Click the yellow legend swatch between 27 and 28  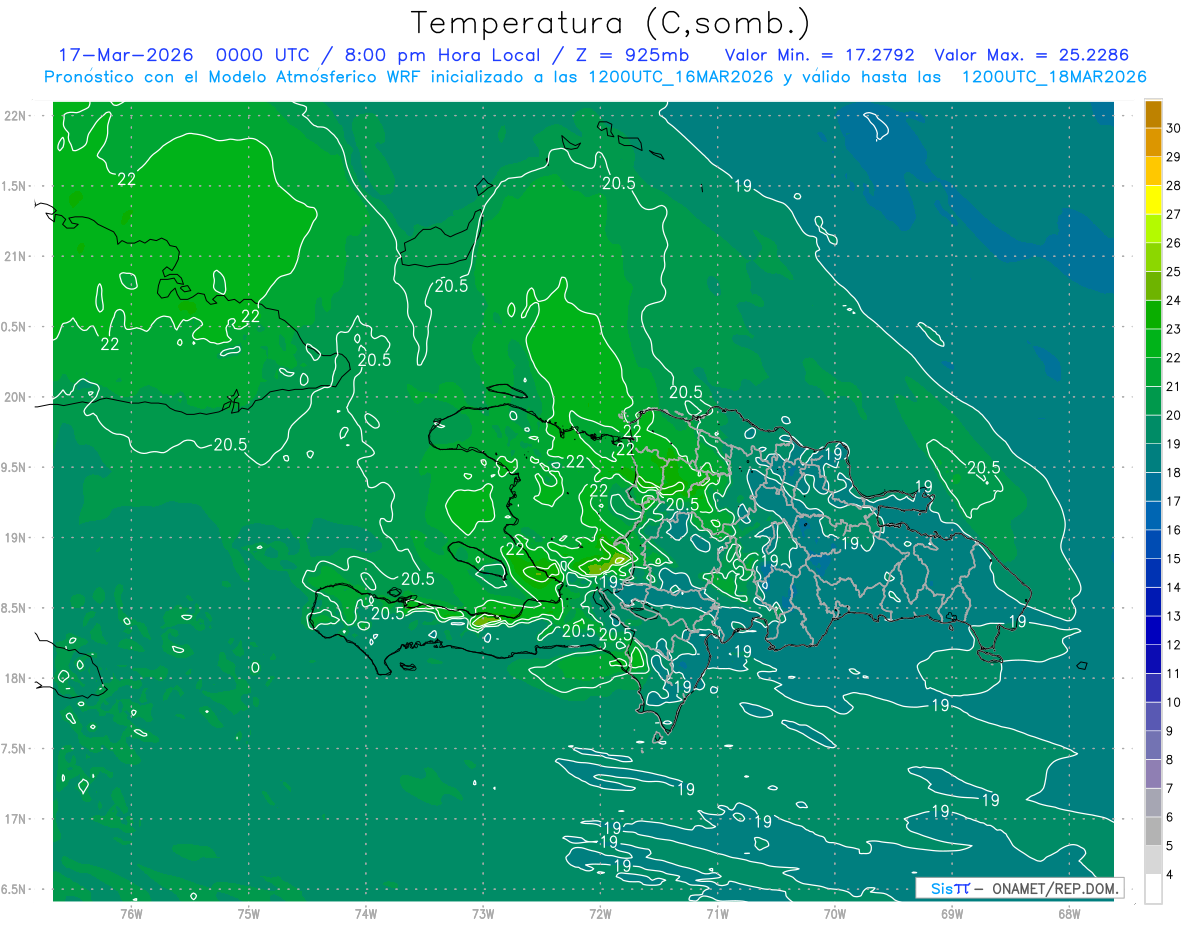1153,199
